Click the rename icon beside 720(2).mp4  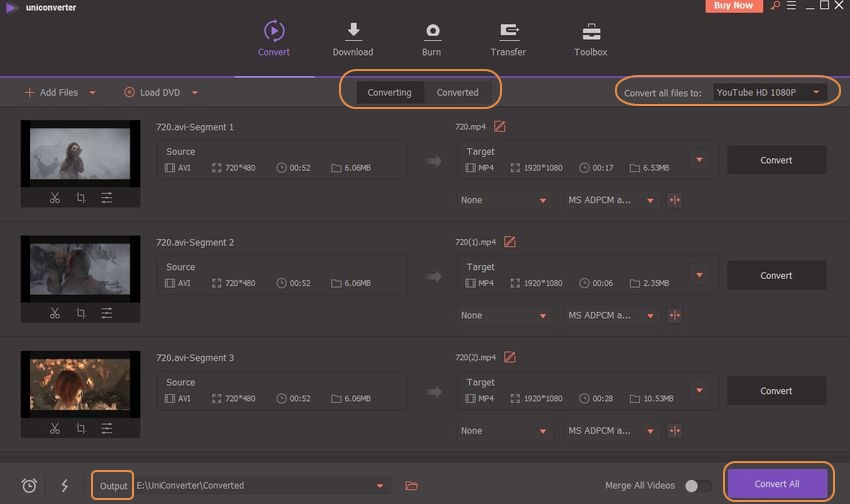point(510,357)
